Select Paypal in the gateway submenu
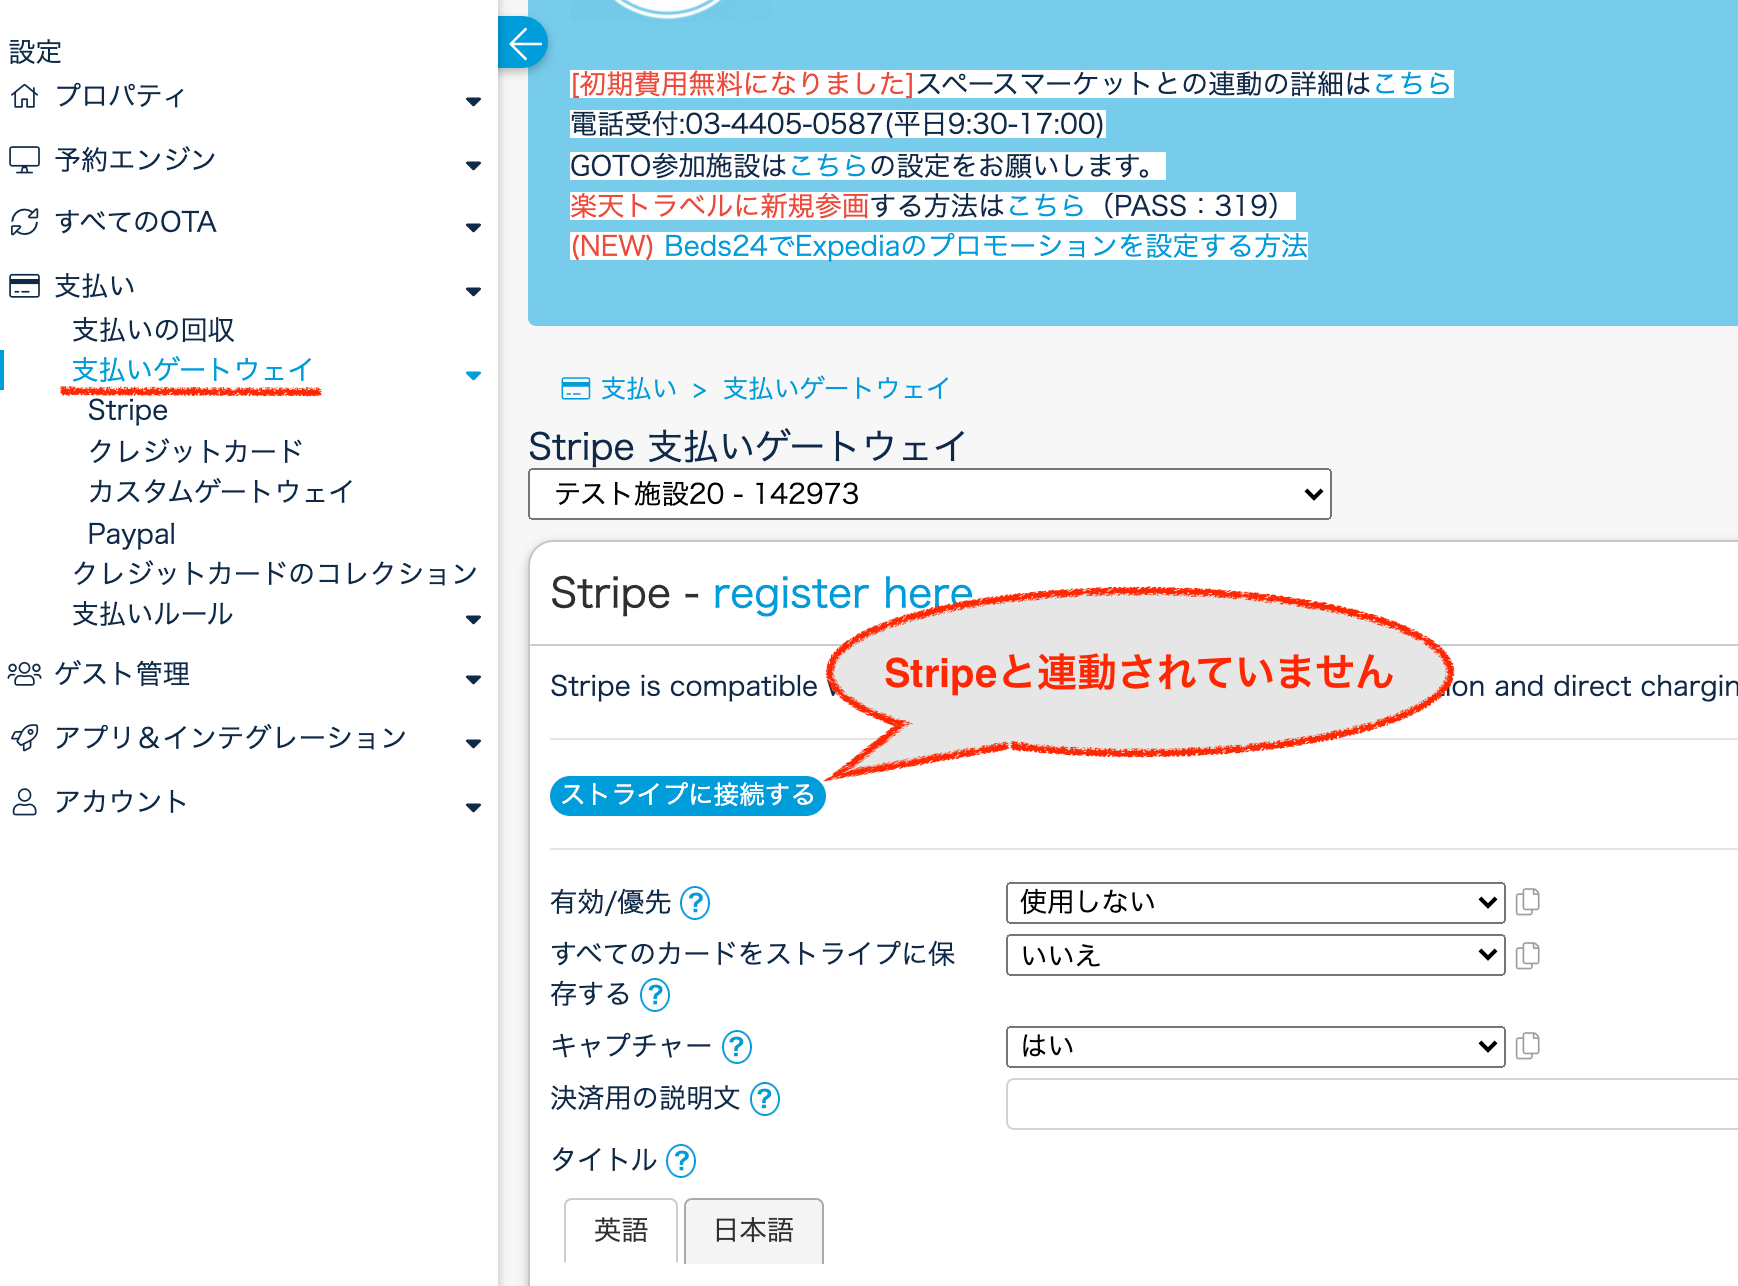Screen dimensions: 1738x1286 [131, 534]
